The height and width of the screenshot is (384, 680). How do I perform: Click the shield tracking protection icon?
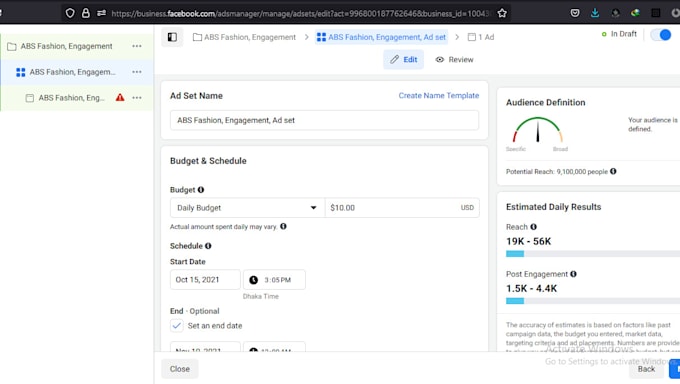tap(70, 13)
